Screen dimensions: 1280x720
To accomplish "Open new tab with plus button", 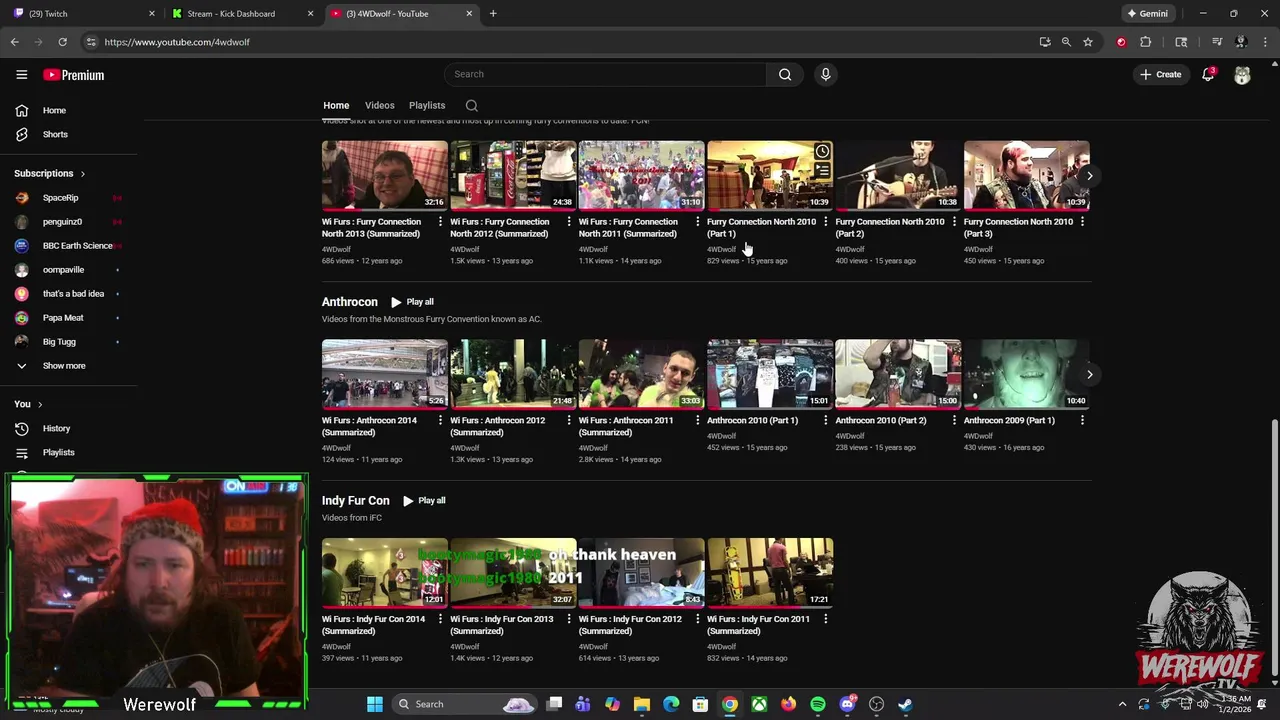I will pyautogui.click(x=493, y=14).
